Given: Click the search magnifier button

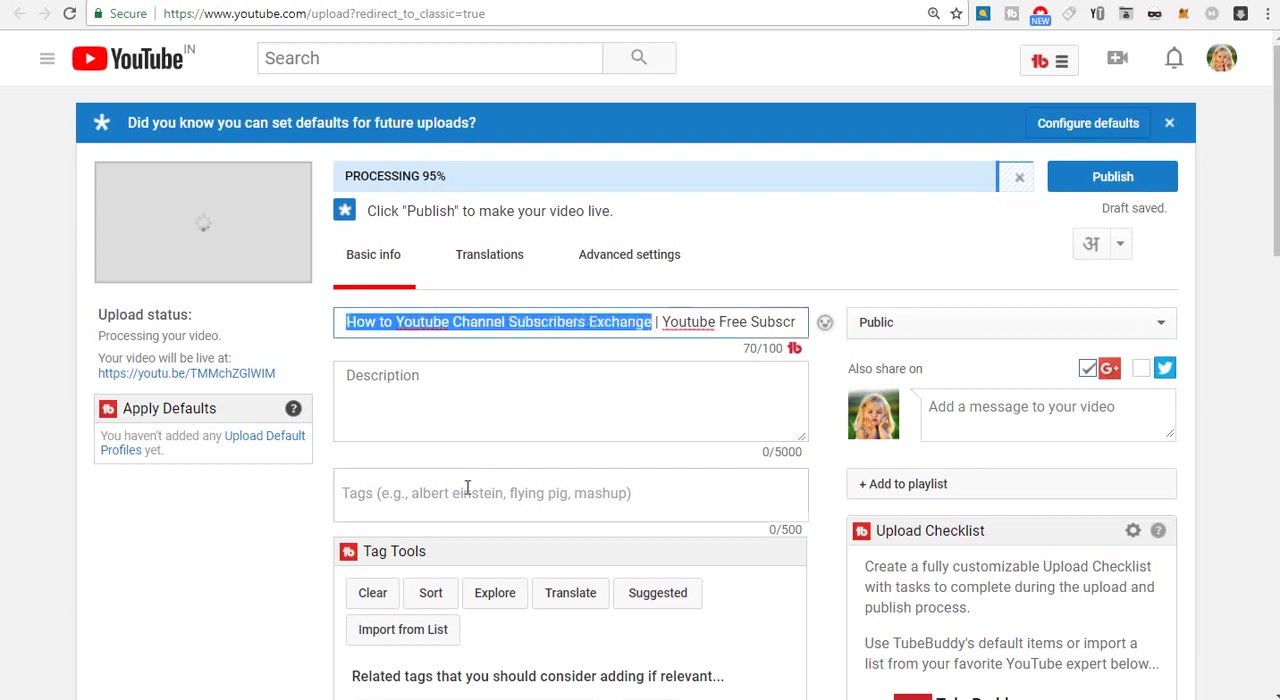Looking at the screenshot, I should coord(639,58).
